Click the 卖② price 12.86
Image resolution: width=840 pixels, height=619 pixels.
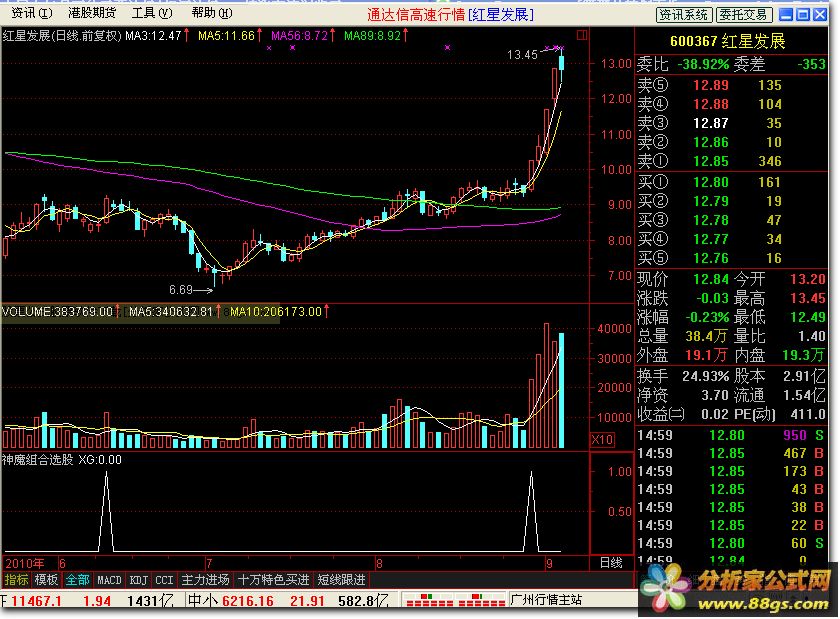(711, 142)
